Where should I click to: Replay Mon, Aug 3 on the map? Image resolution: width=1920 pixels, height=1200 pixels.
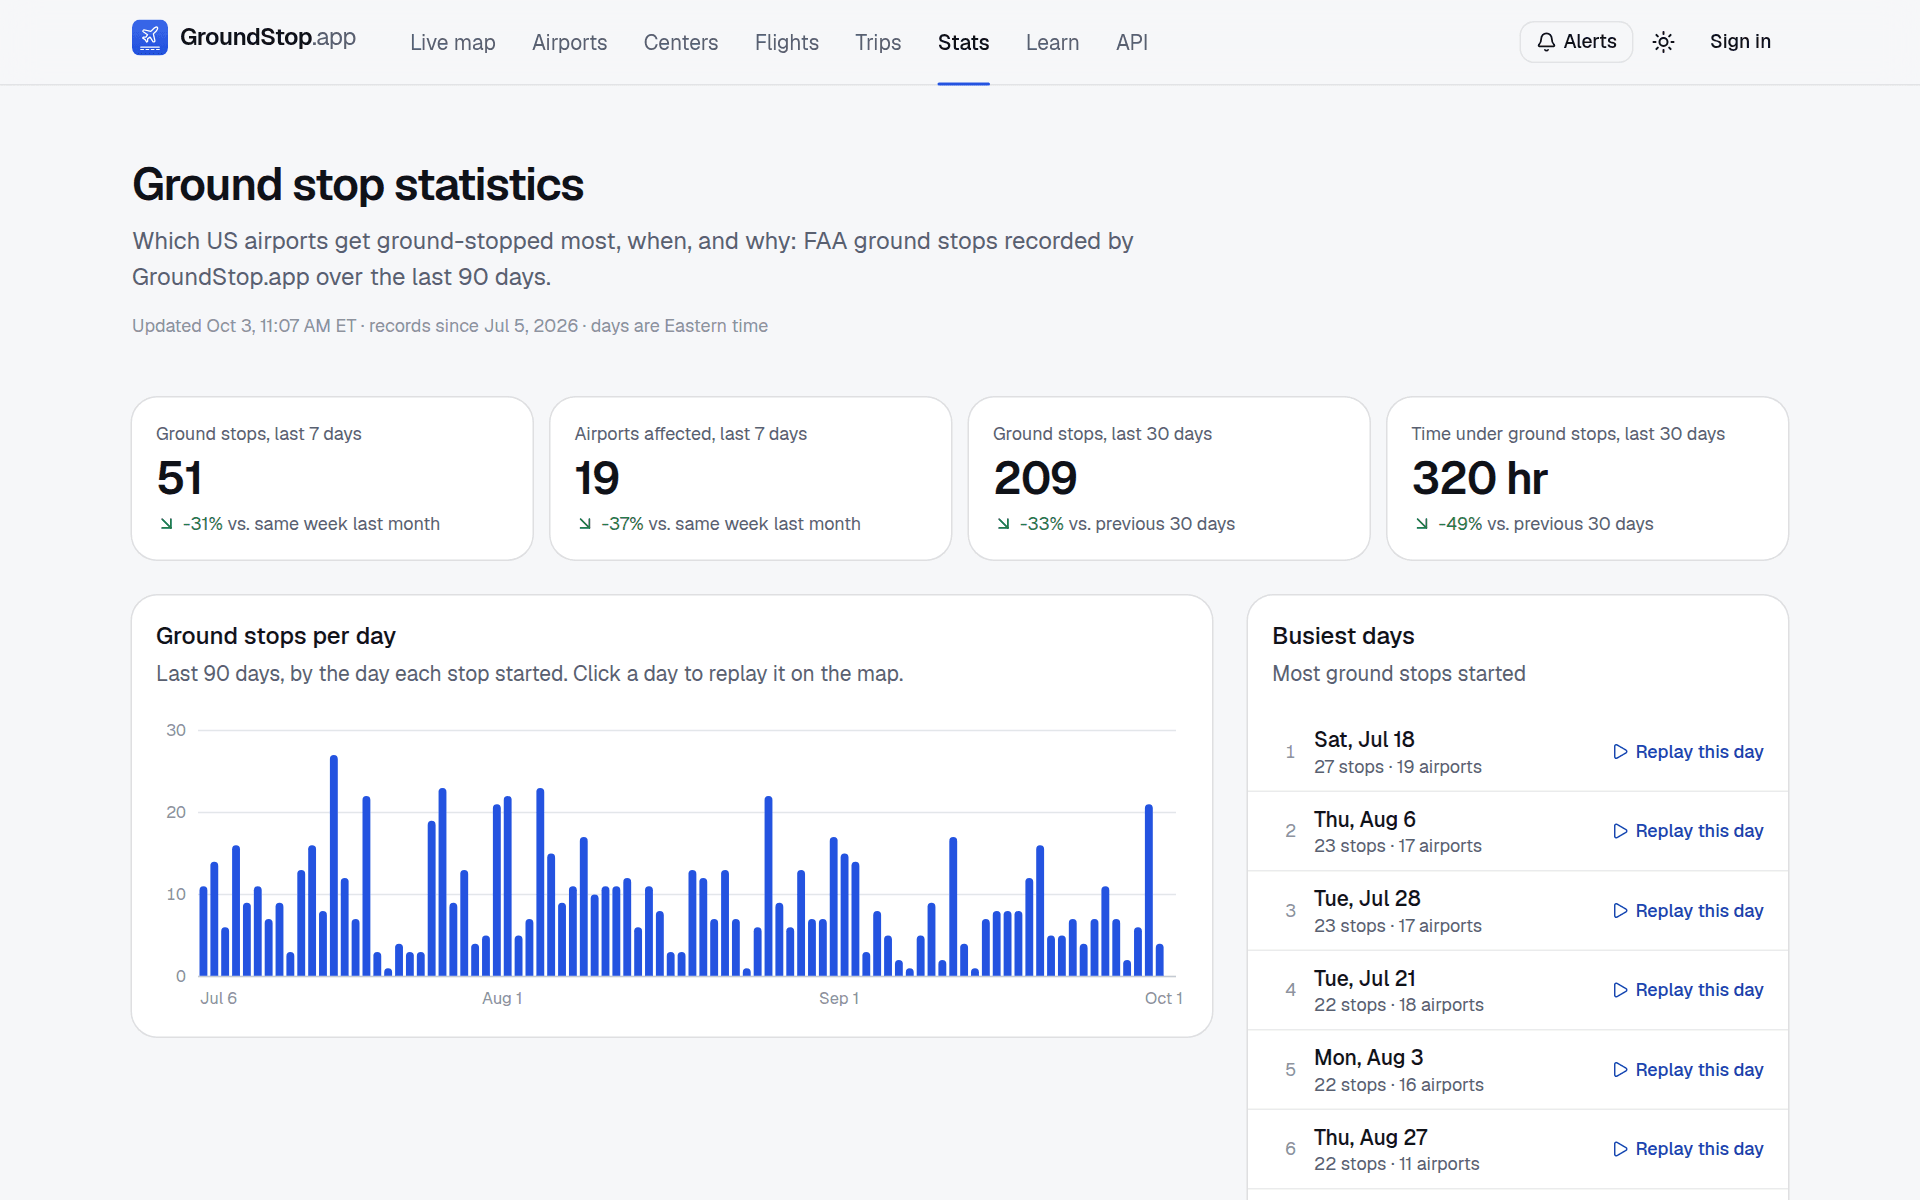(x=1688, y=1070)
